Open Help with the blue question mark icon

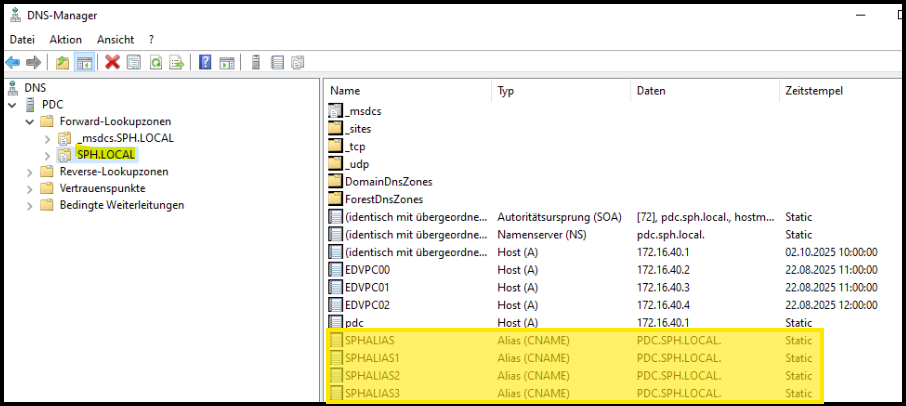pos(205,63)
